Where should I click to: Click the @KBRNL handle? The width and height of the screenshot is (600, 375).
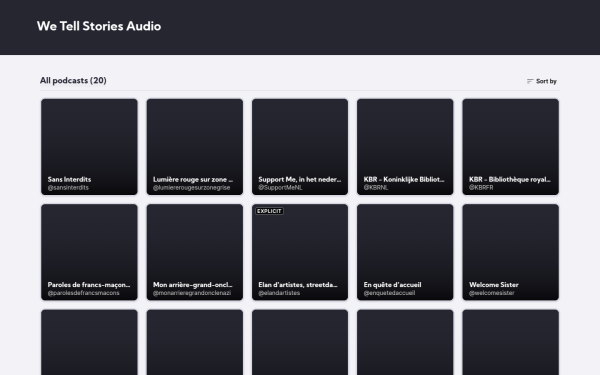(376, 188)
